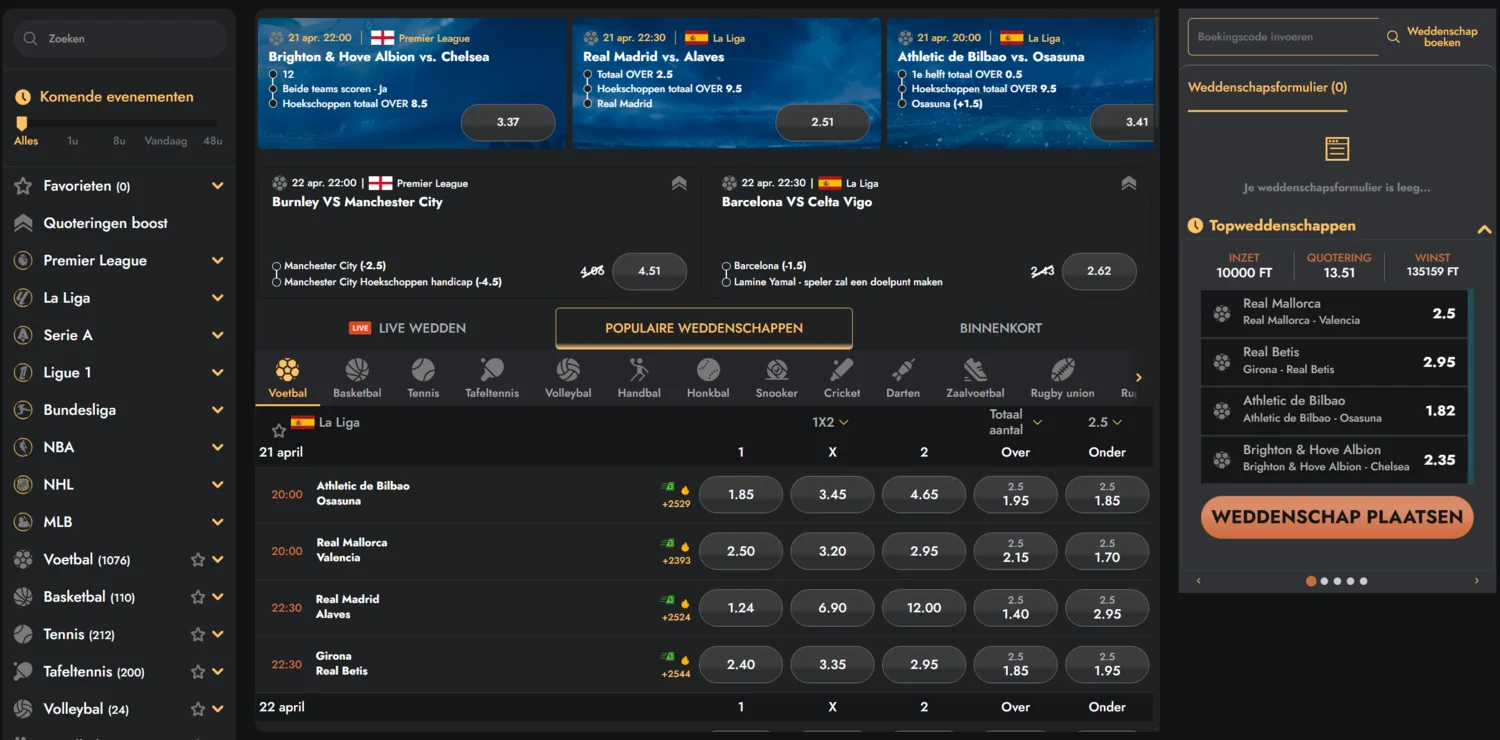The height and width of the screenshot is (740, 1500).
Task: Switch to POPULAIRE WEDDENSCHAPPEN tab
Action: coord(704,328)
